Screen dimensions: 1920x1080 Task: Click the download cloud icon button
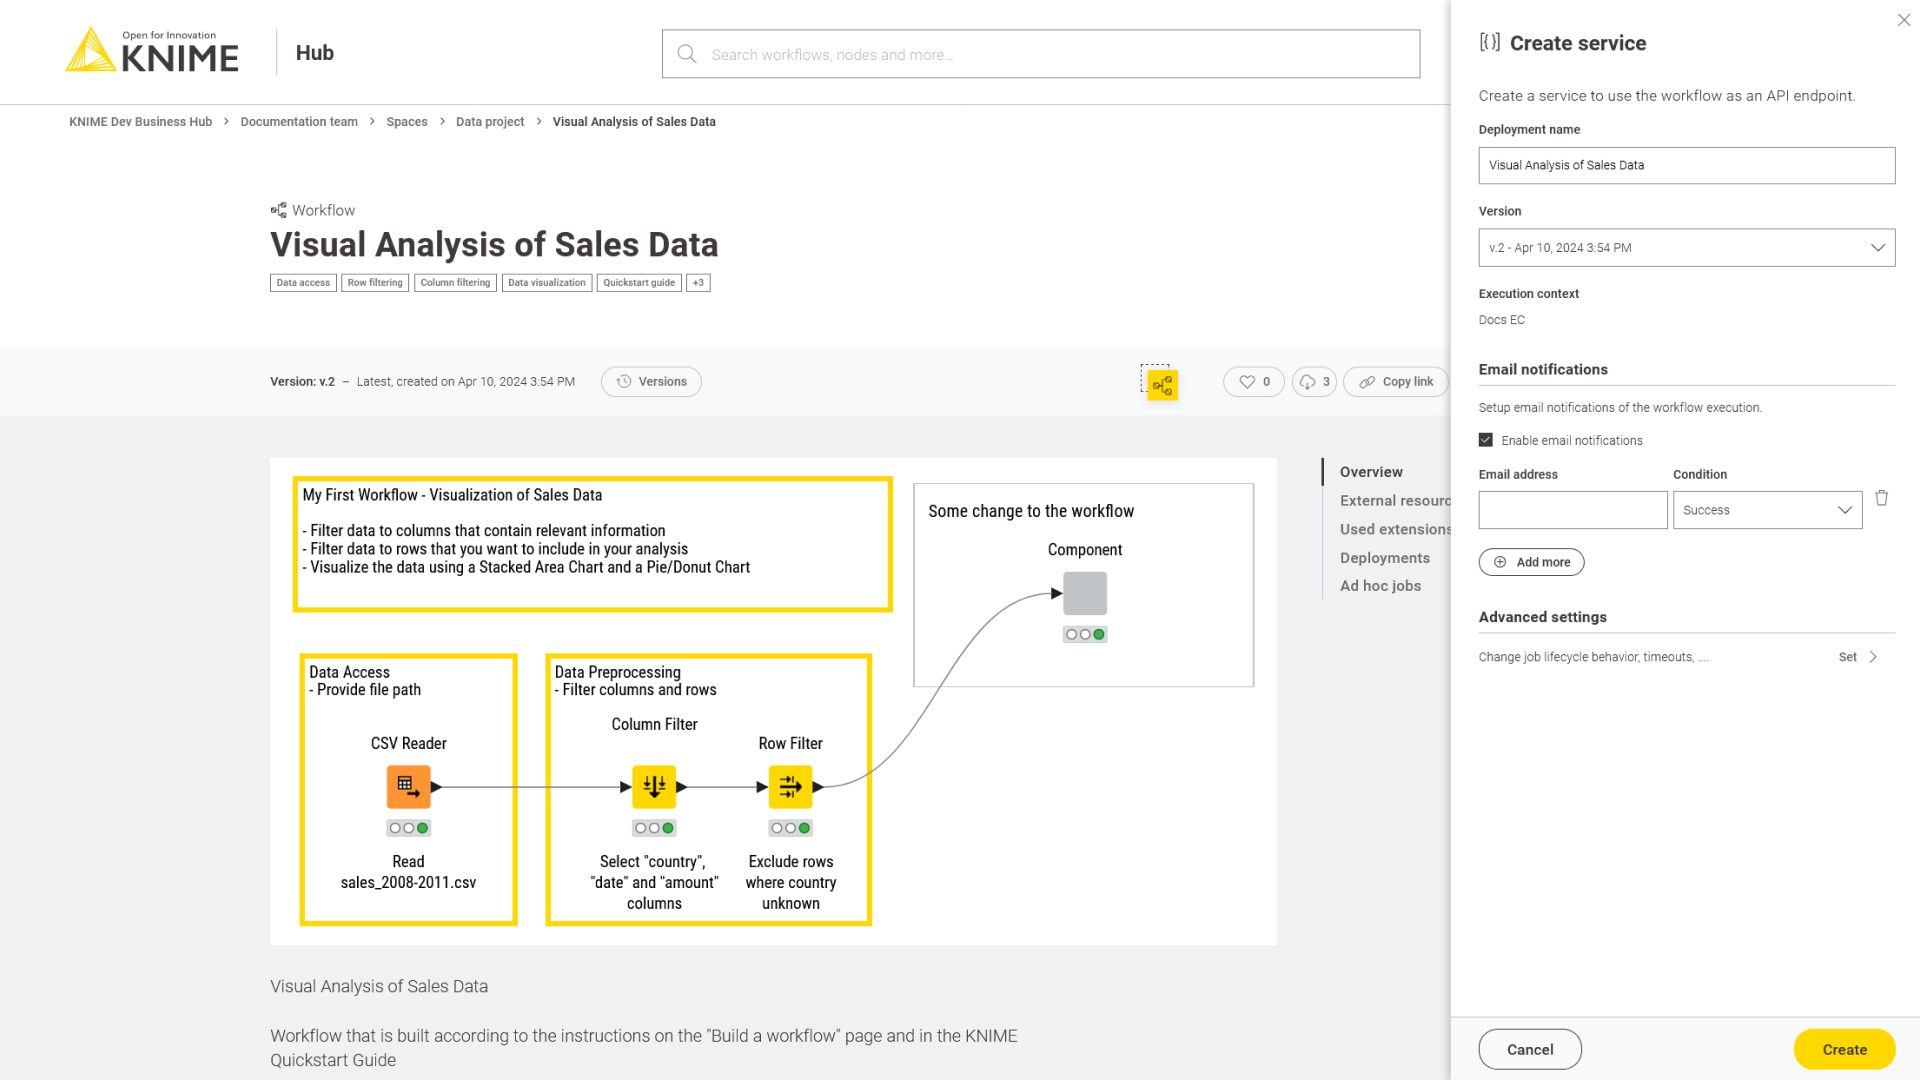point(1314,382)
